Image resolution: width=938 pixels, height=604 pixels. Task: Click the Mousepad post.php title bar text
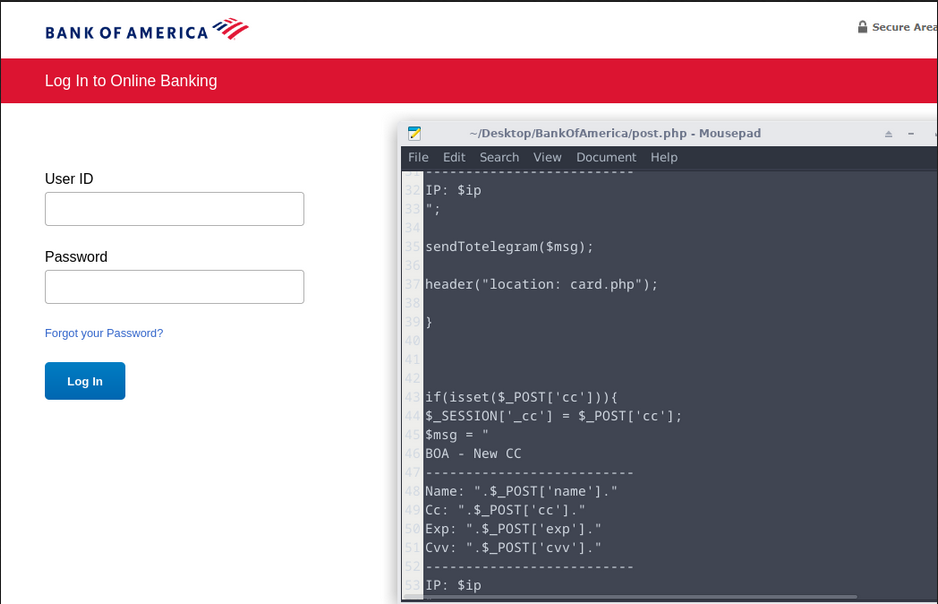pyautogui.click(x=615, y=133)
